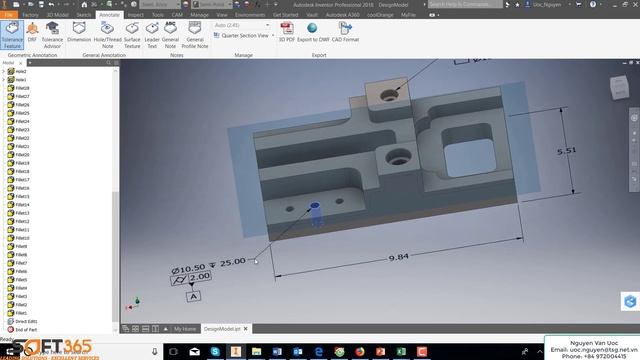Viewport: 640px width, 360px height.
Task: Close the Model browser tab
Action: point(21,63)
